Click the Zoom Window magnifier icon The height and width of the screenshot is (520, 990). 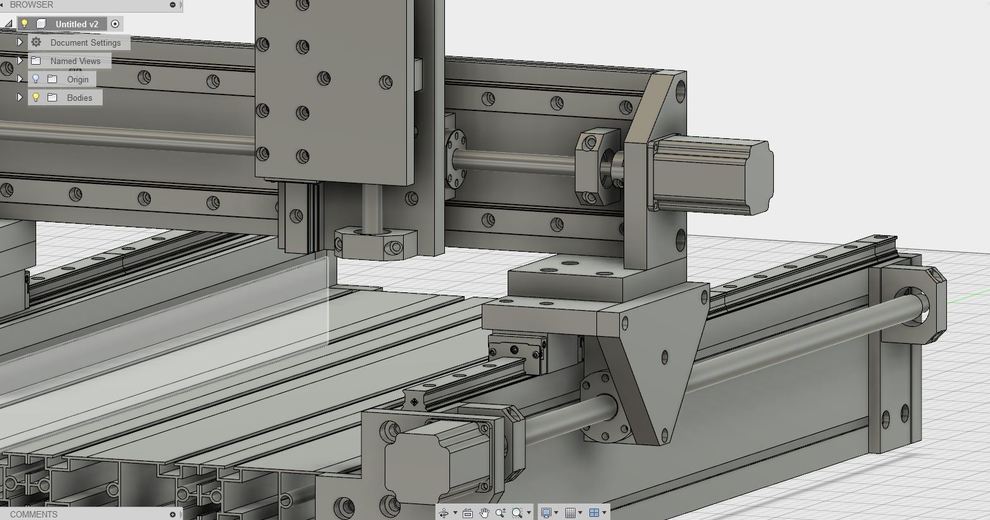(x=517, y=513)
